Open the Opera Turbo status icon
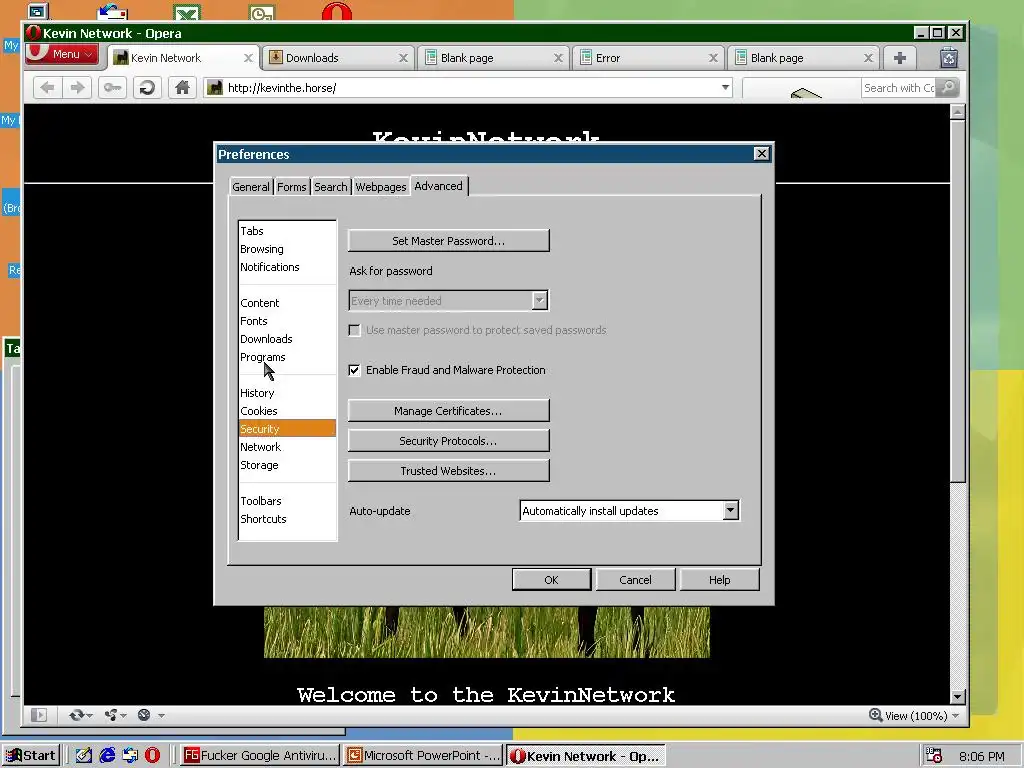1024x768 pixels. click(x=144, y=715)
